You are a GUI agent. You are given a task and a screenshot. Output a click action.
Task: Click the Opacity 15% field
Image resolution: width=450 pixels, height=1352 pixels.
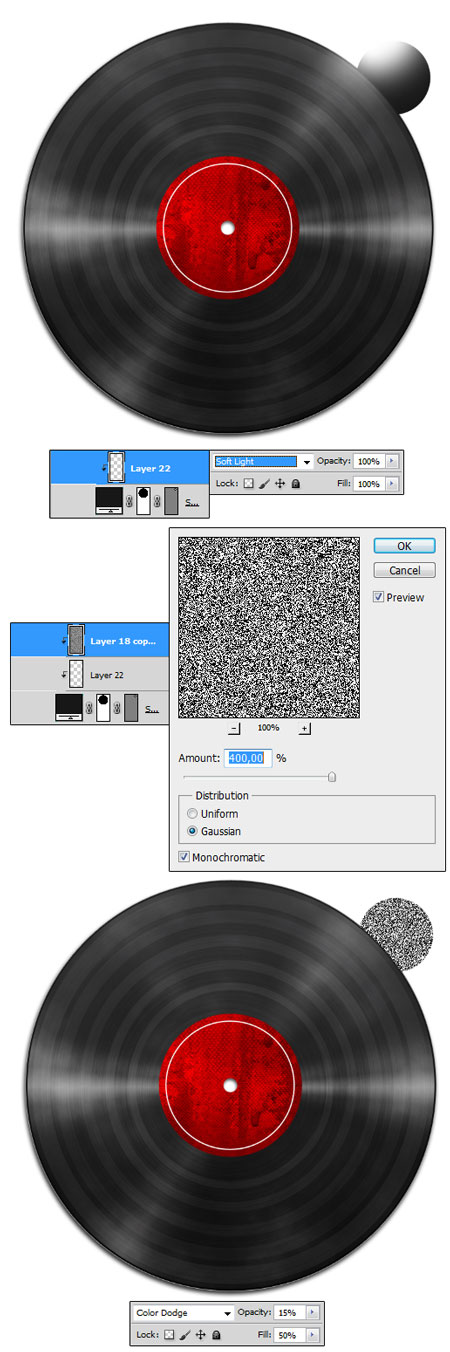click(291, 1312)
